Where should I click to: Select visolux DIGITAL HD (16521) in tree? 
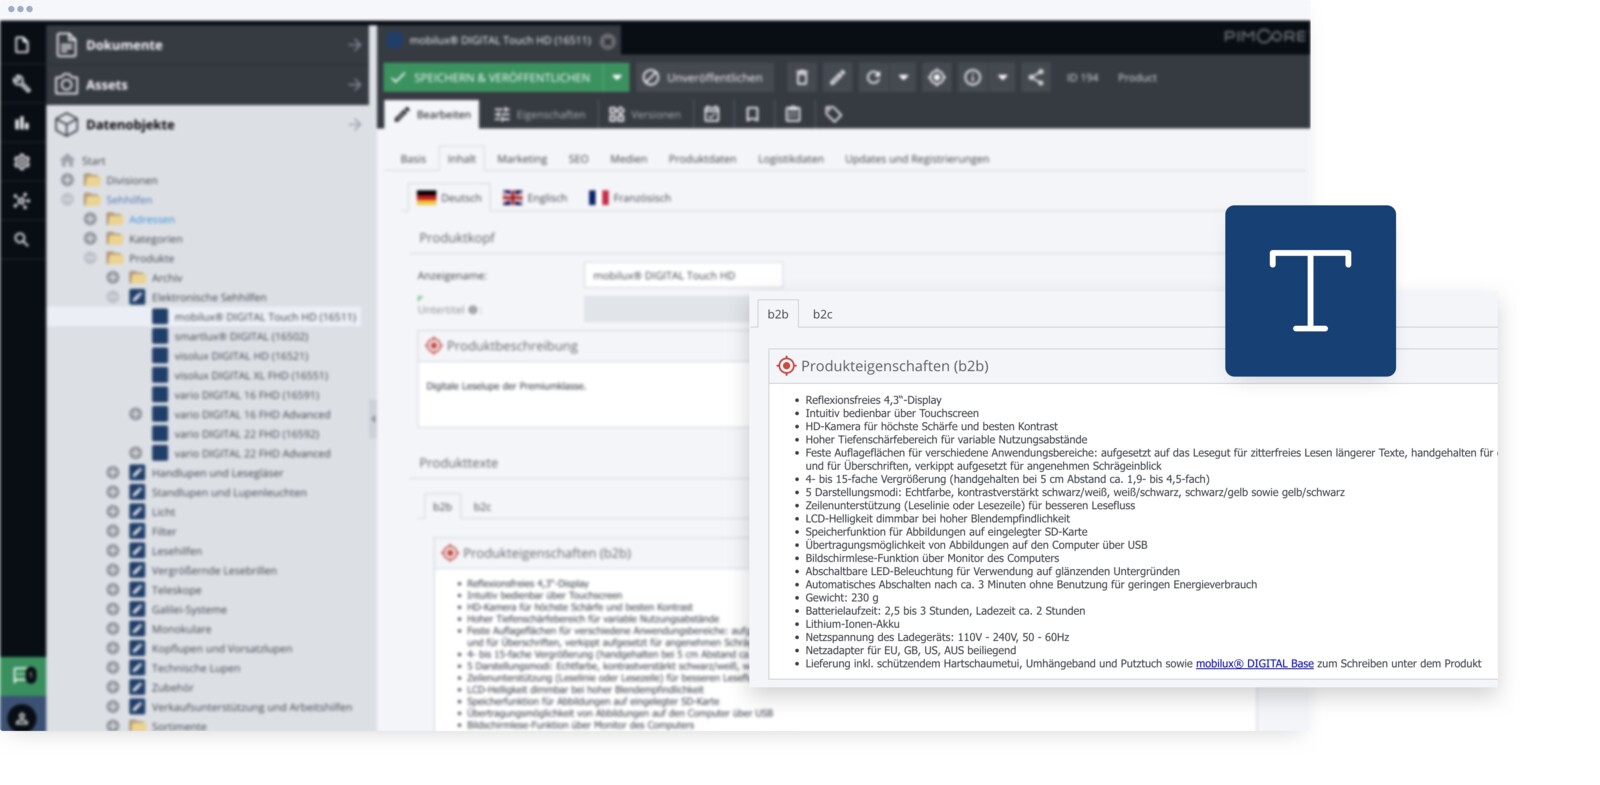pyautogui.click(x=241, y=356)
